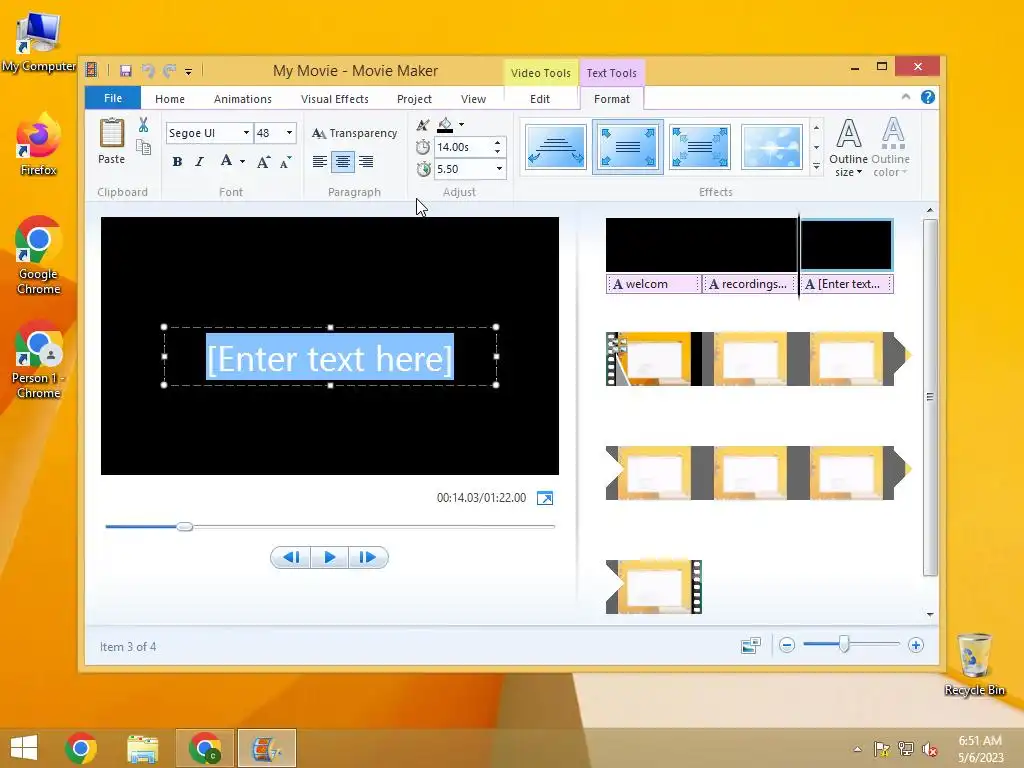
Task: Increase start time with up stepper
Action: tap(498, 142)
